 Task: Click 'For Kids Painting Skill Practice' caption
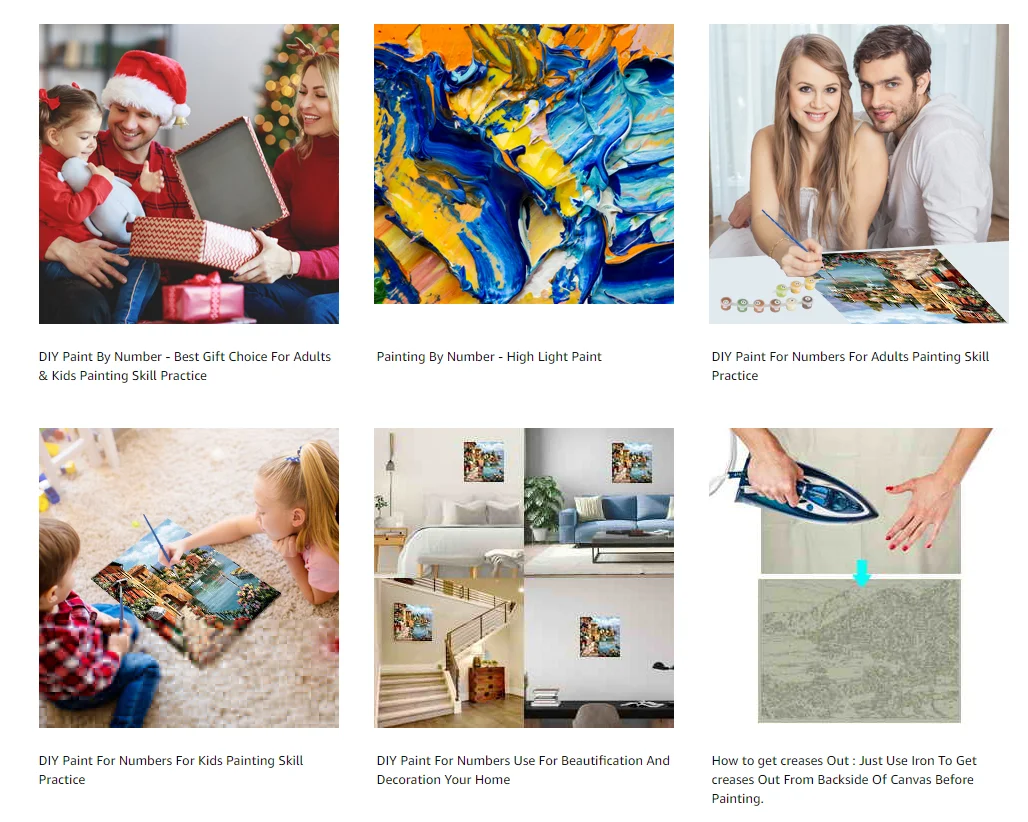pyautogui.click(x=170, y=770)
